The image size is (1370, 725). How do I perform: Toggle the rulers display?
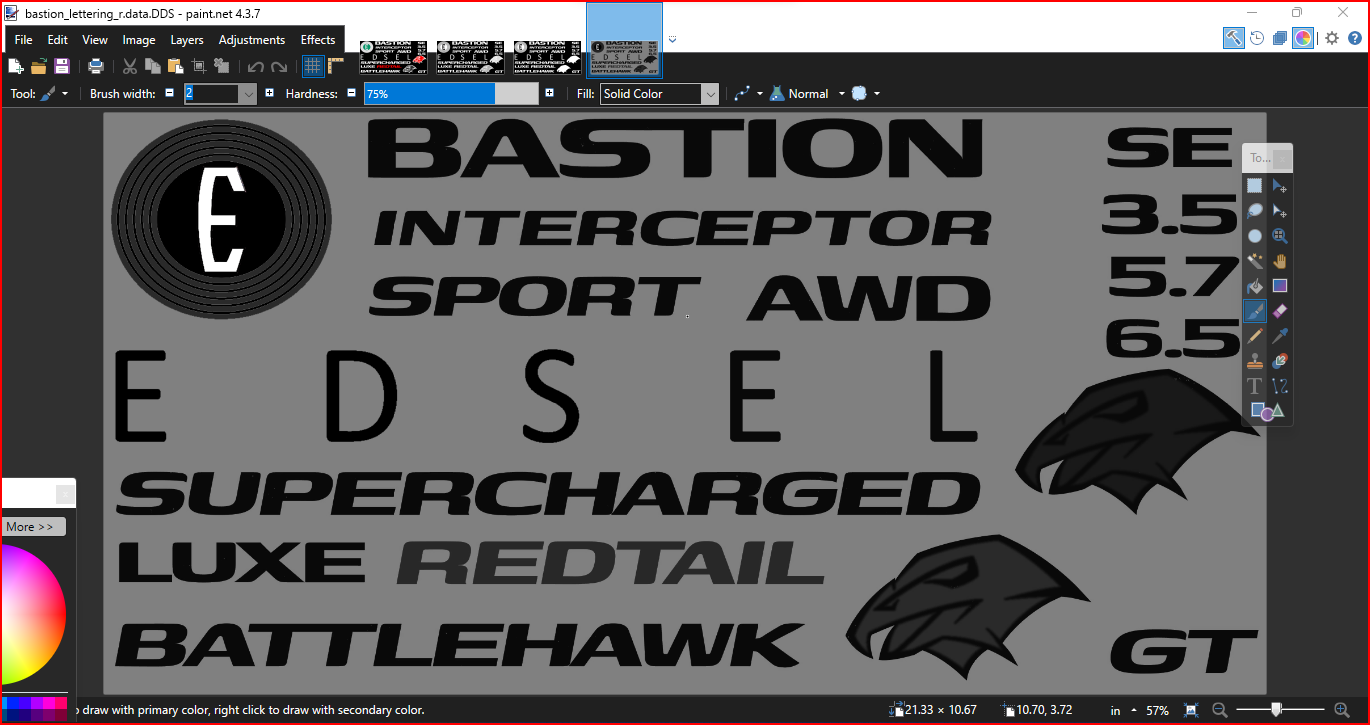pos(336,66)
